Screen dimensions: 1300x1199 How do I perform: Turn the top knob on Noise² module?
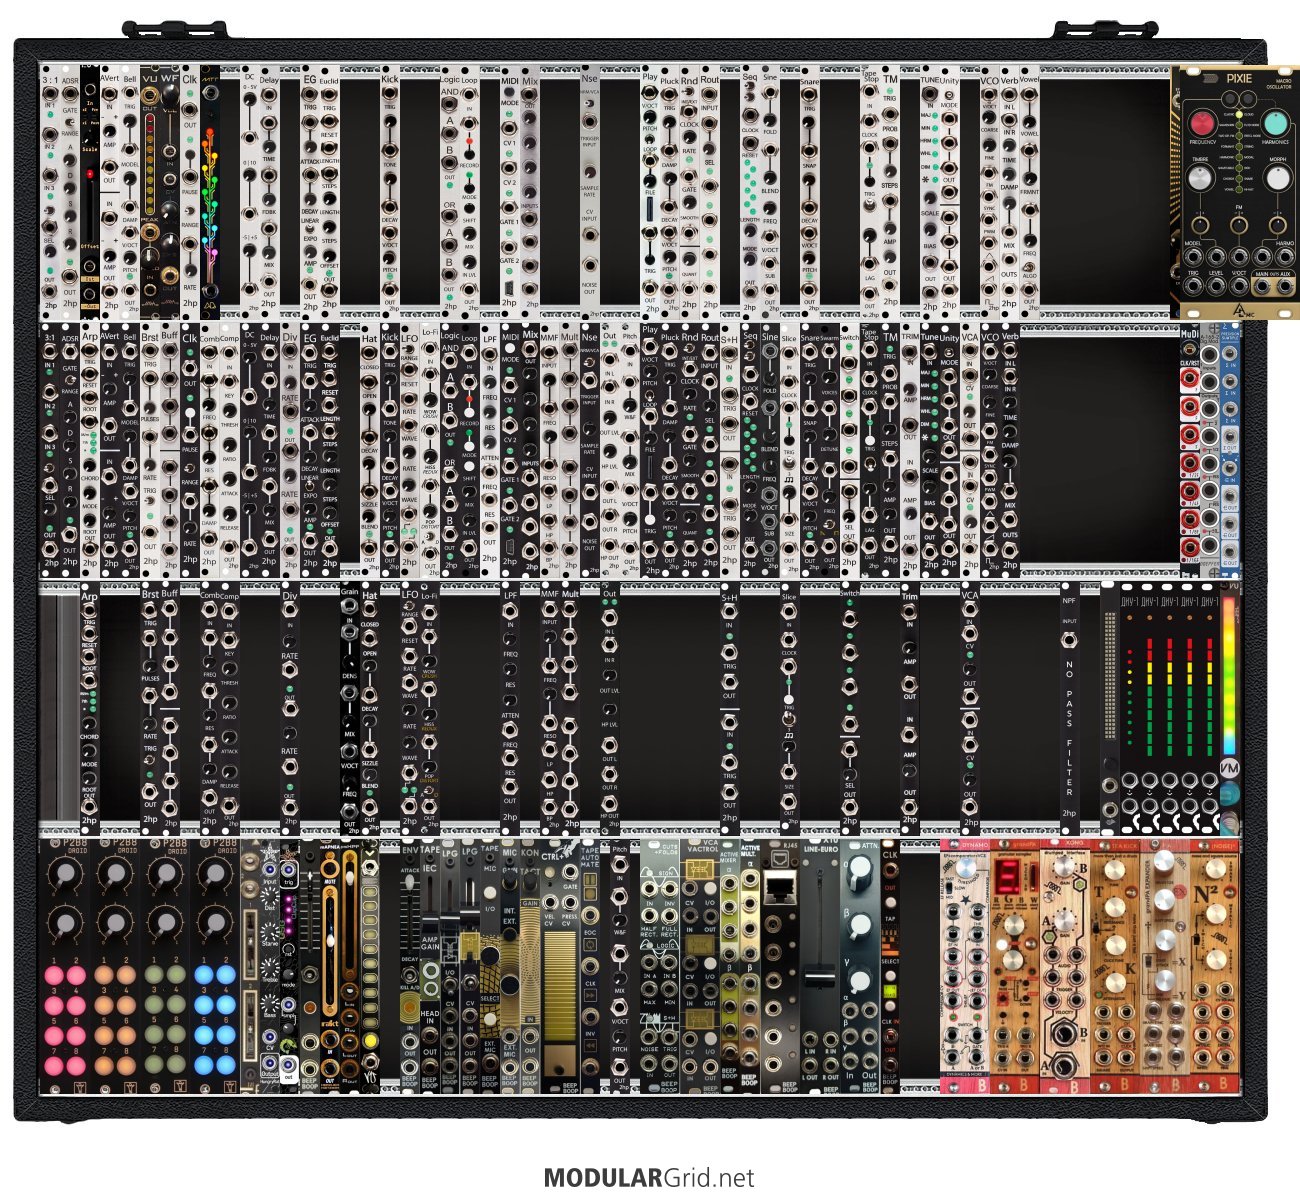pyautogui.click(x=1216, y=869)
